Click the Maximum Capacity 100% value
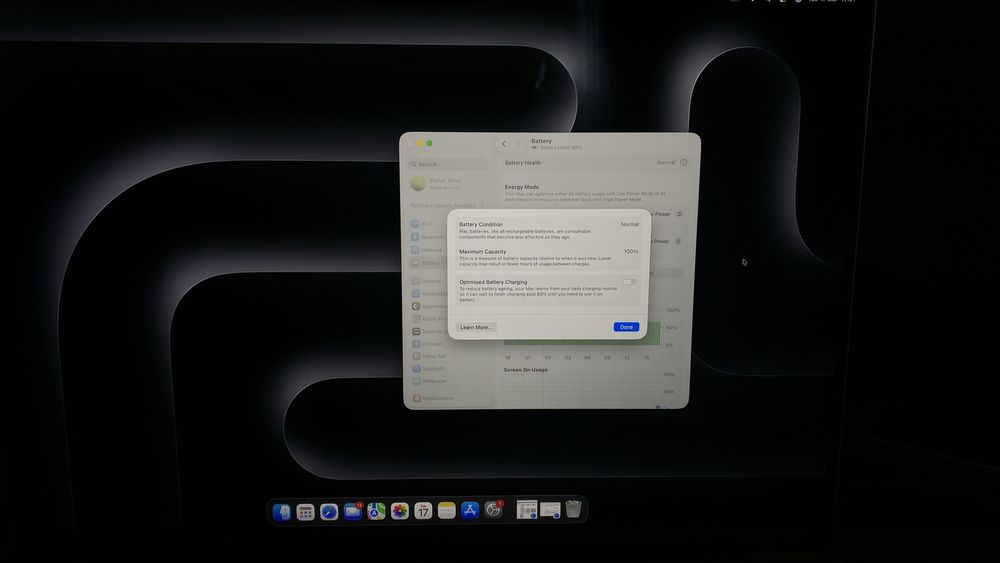 (631, 252)
